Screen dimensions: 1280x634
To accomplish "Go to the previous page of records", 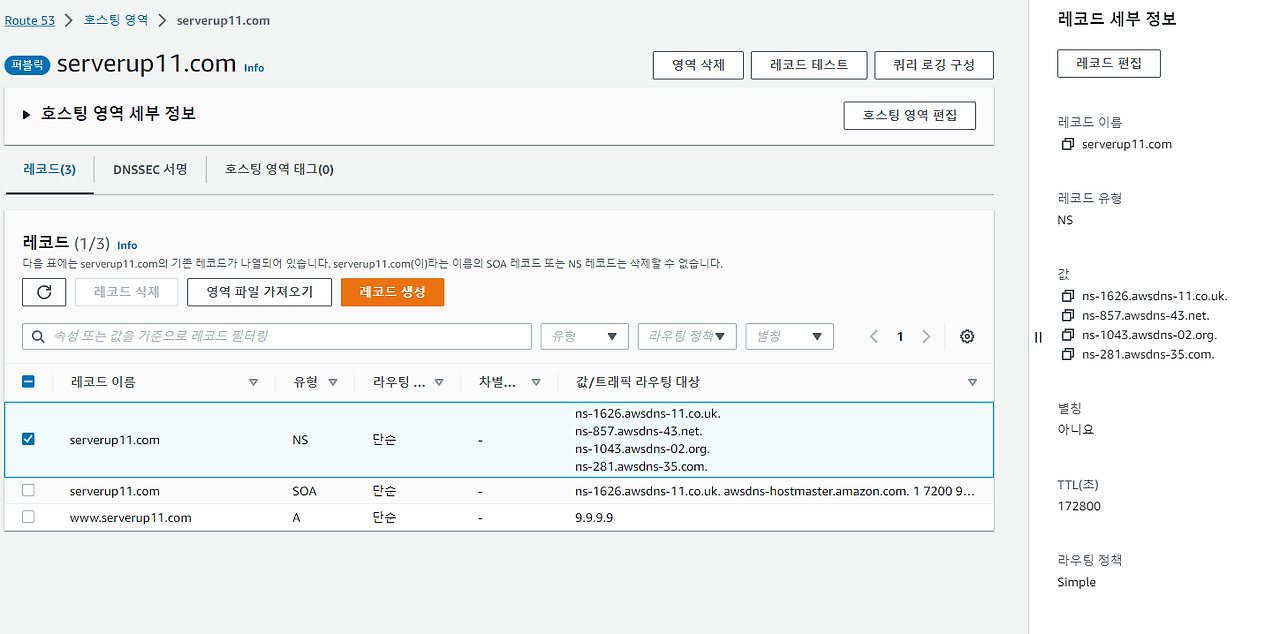I will point(874,337).
